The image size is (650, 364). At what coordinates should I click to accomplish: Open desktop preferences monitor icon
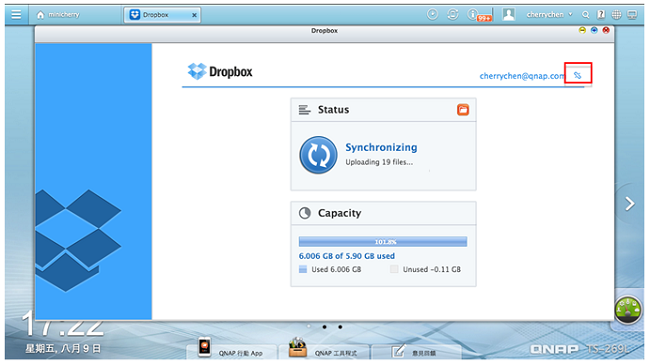click(x=632, y=15)
